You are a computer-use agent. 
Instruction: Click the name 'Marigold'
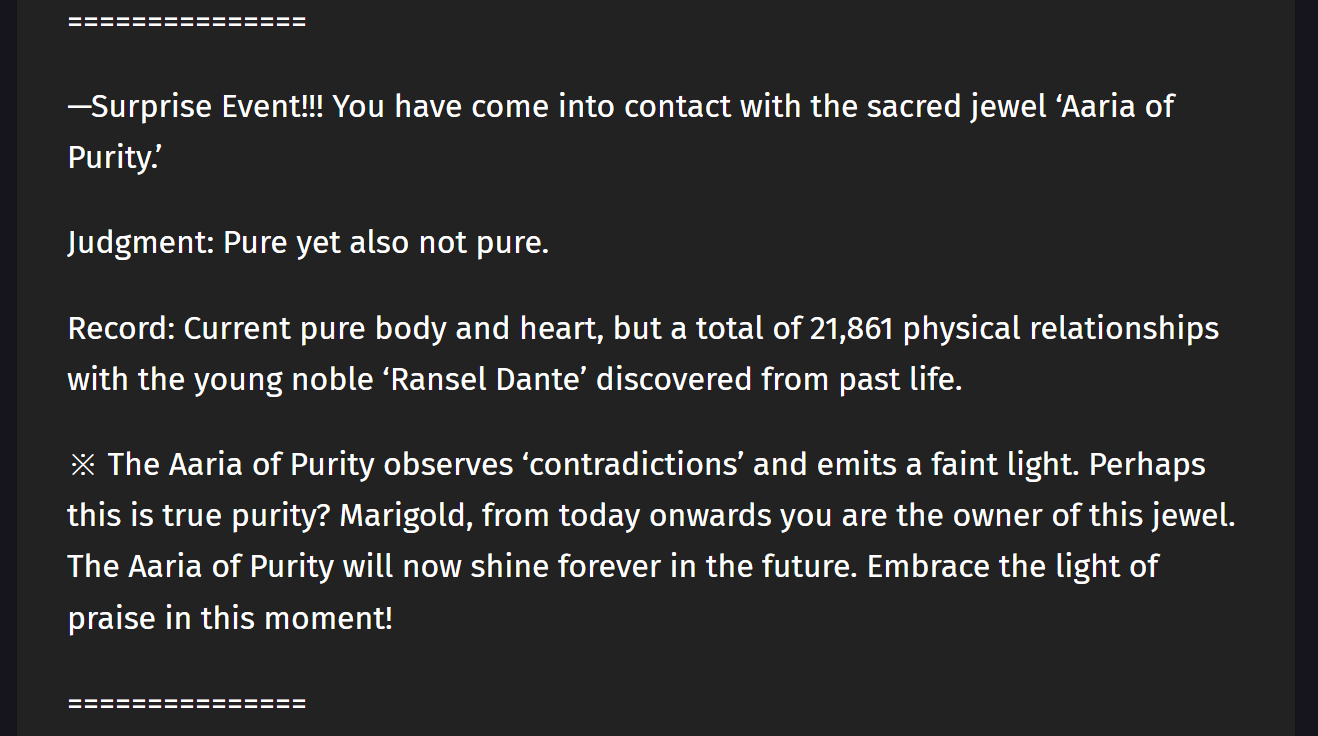(406, 516)
